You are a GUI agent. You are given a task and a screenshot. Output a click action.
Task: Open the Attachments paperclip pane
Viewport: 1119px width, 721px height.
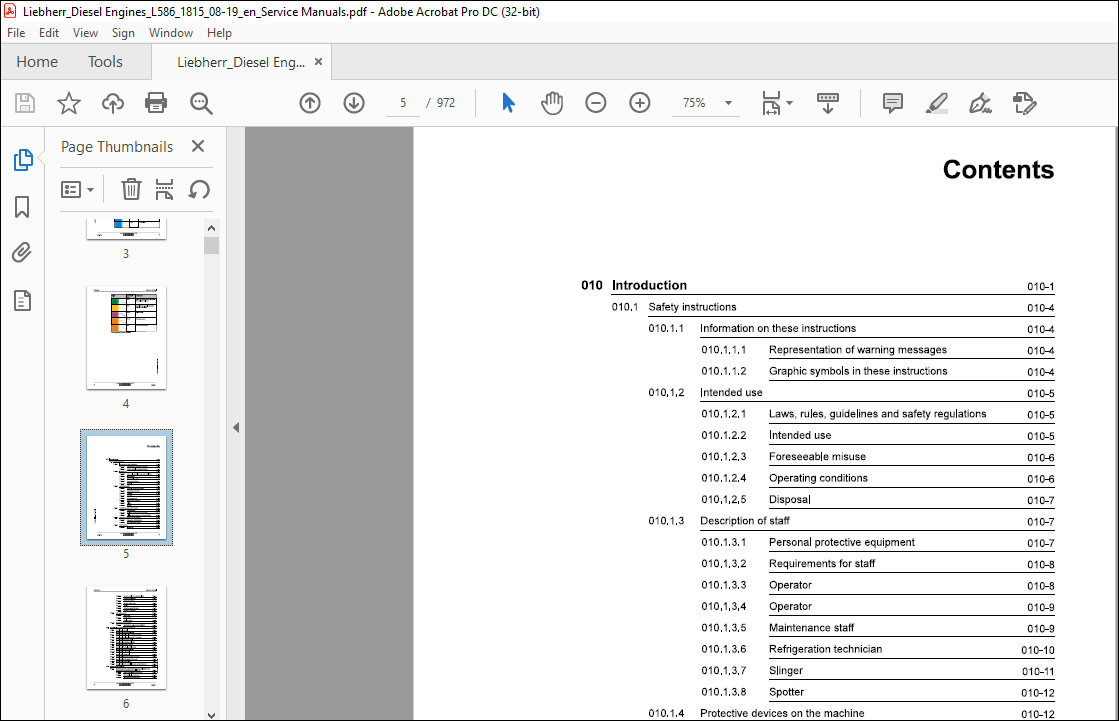(x=22, y=253)
